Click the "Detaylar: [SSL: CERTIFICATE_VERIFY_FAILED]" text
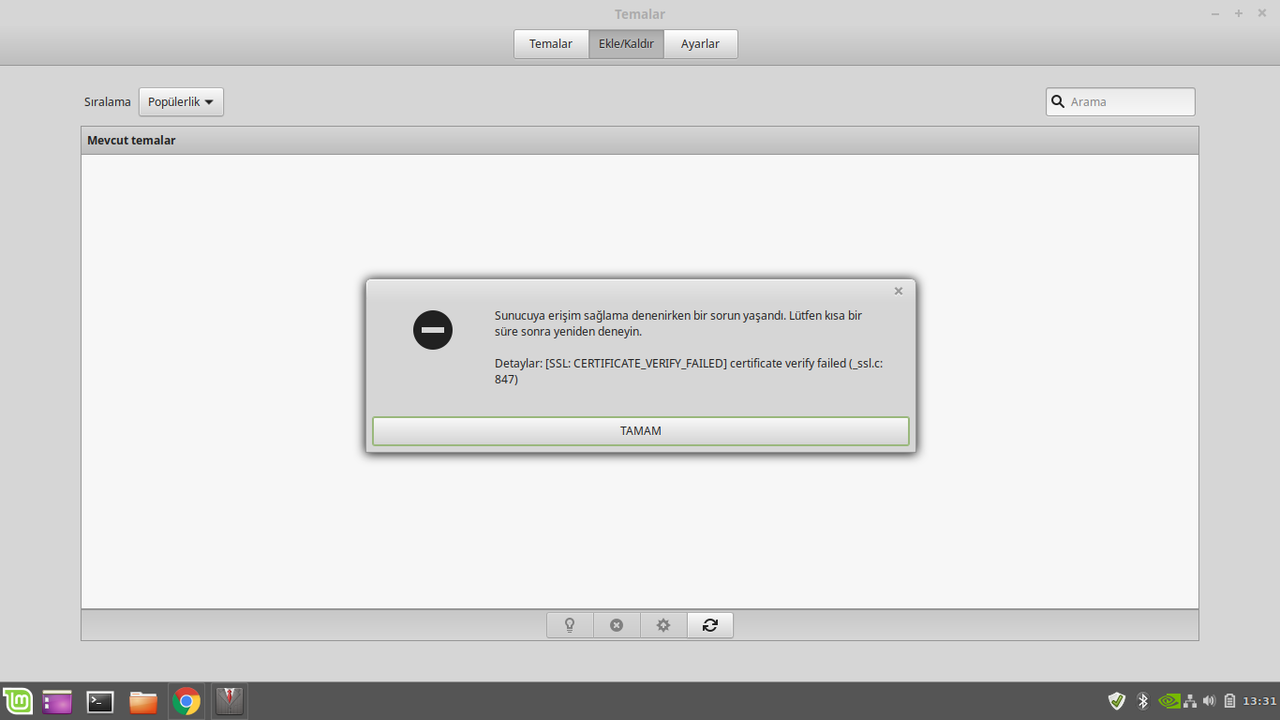 [x=689, y=371]
